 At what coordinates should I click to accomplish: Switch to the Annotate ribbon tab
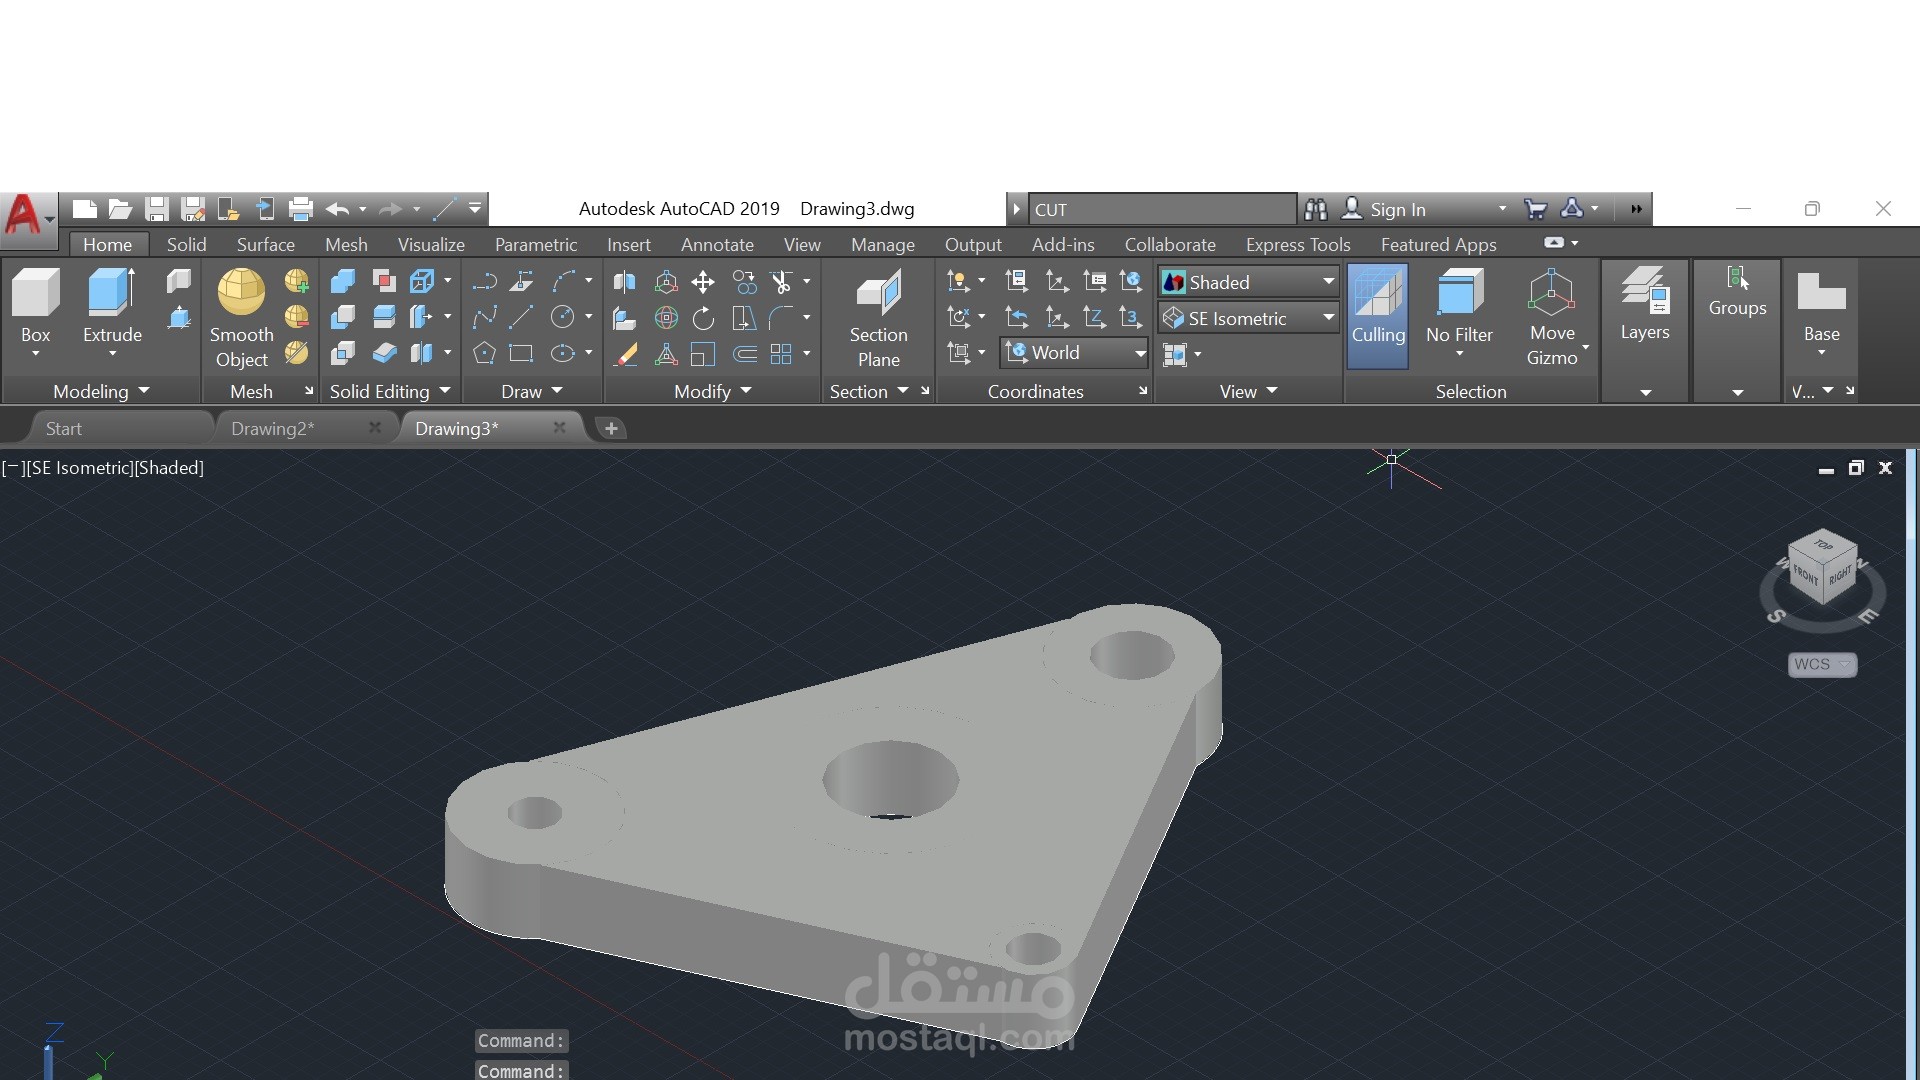pos(717,244)
